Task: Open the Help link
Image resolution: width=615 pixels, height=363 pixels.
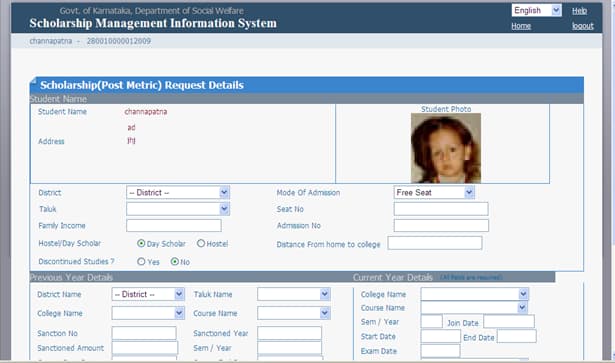Action: [579, 11]
